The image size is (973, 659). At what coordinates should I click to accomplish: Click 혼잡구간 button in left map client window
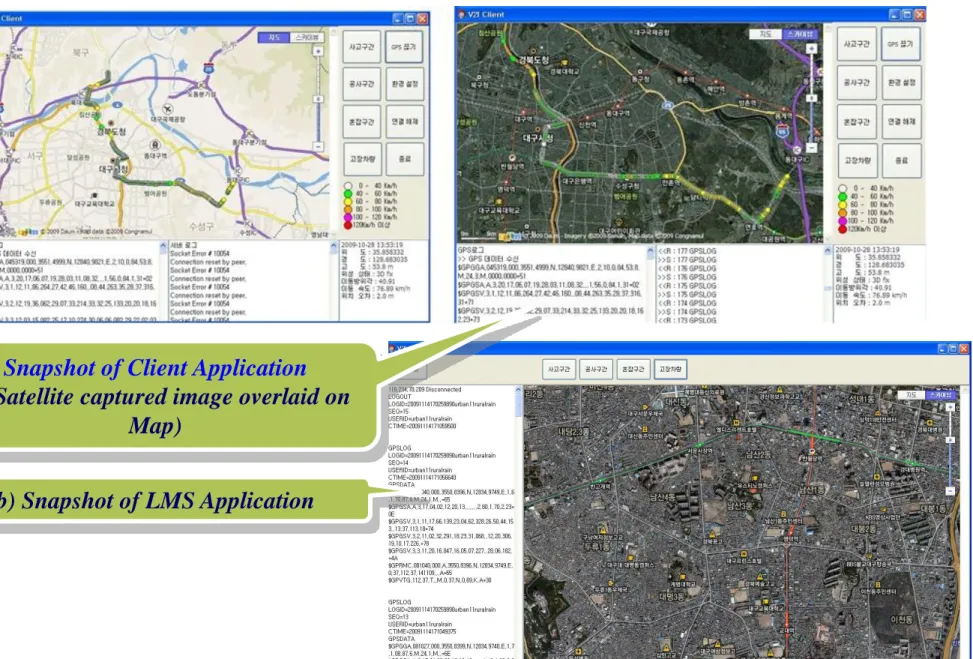(361, 122)
